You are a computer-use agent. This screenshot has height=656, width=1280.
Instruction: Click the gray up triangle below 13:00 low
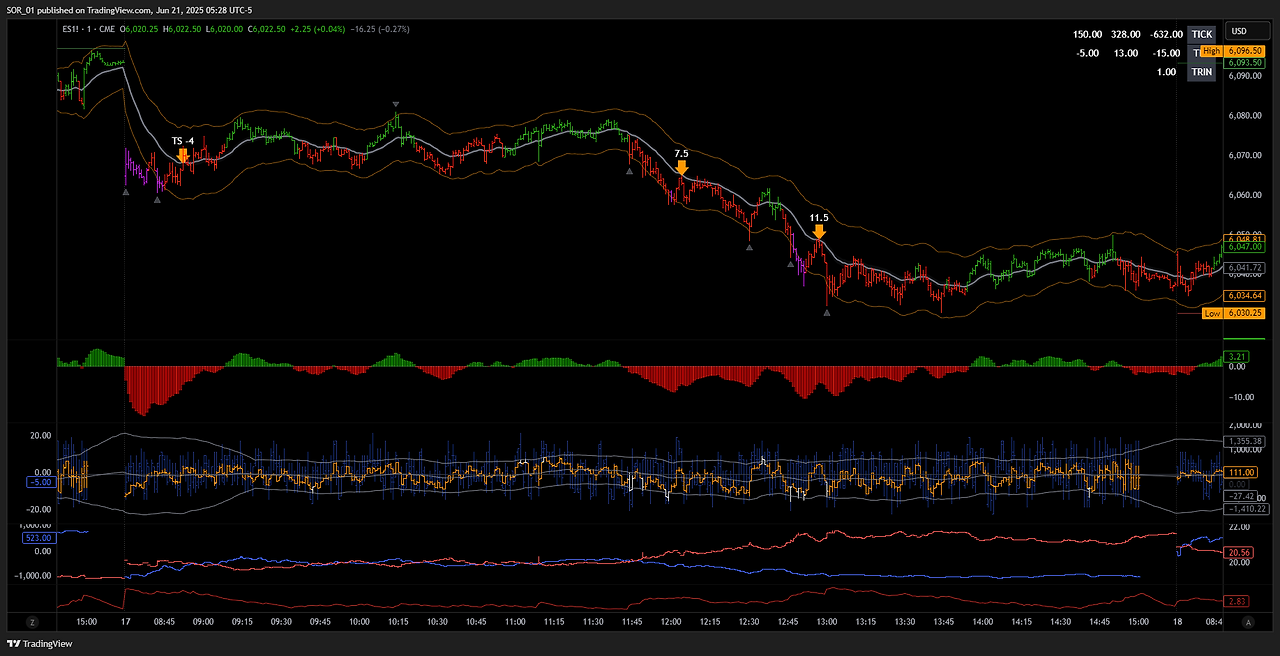[827, 313]
